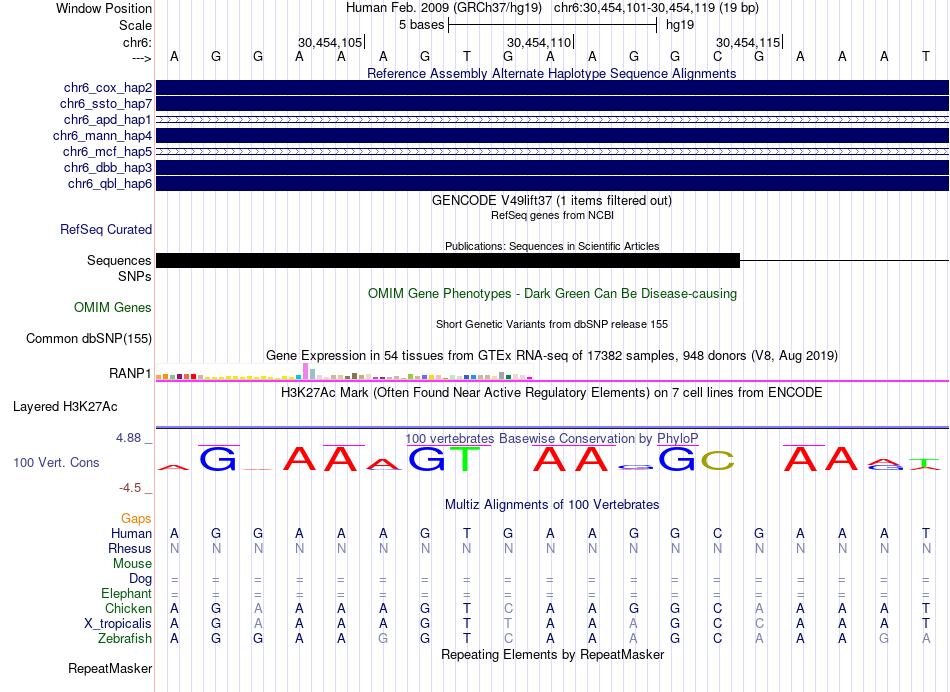Click the RefSeq Curated track label

106,230
